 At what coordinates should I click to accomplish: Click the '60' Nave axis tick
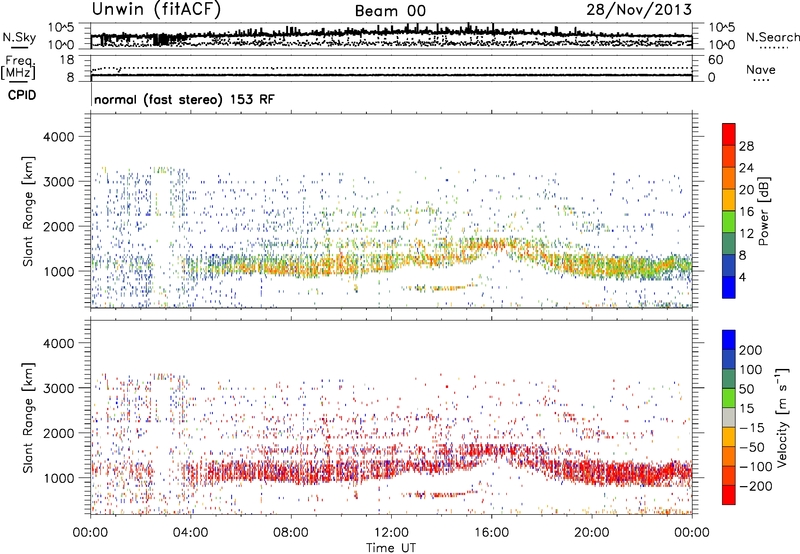click(x=715, y=60)
